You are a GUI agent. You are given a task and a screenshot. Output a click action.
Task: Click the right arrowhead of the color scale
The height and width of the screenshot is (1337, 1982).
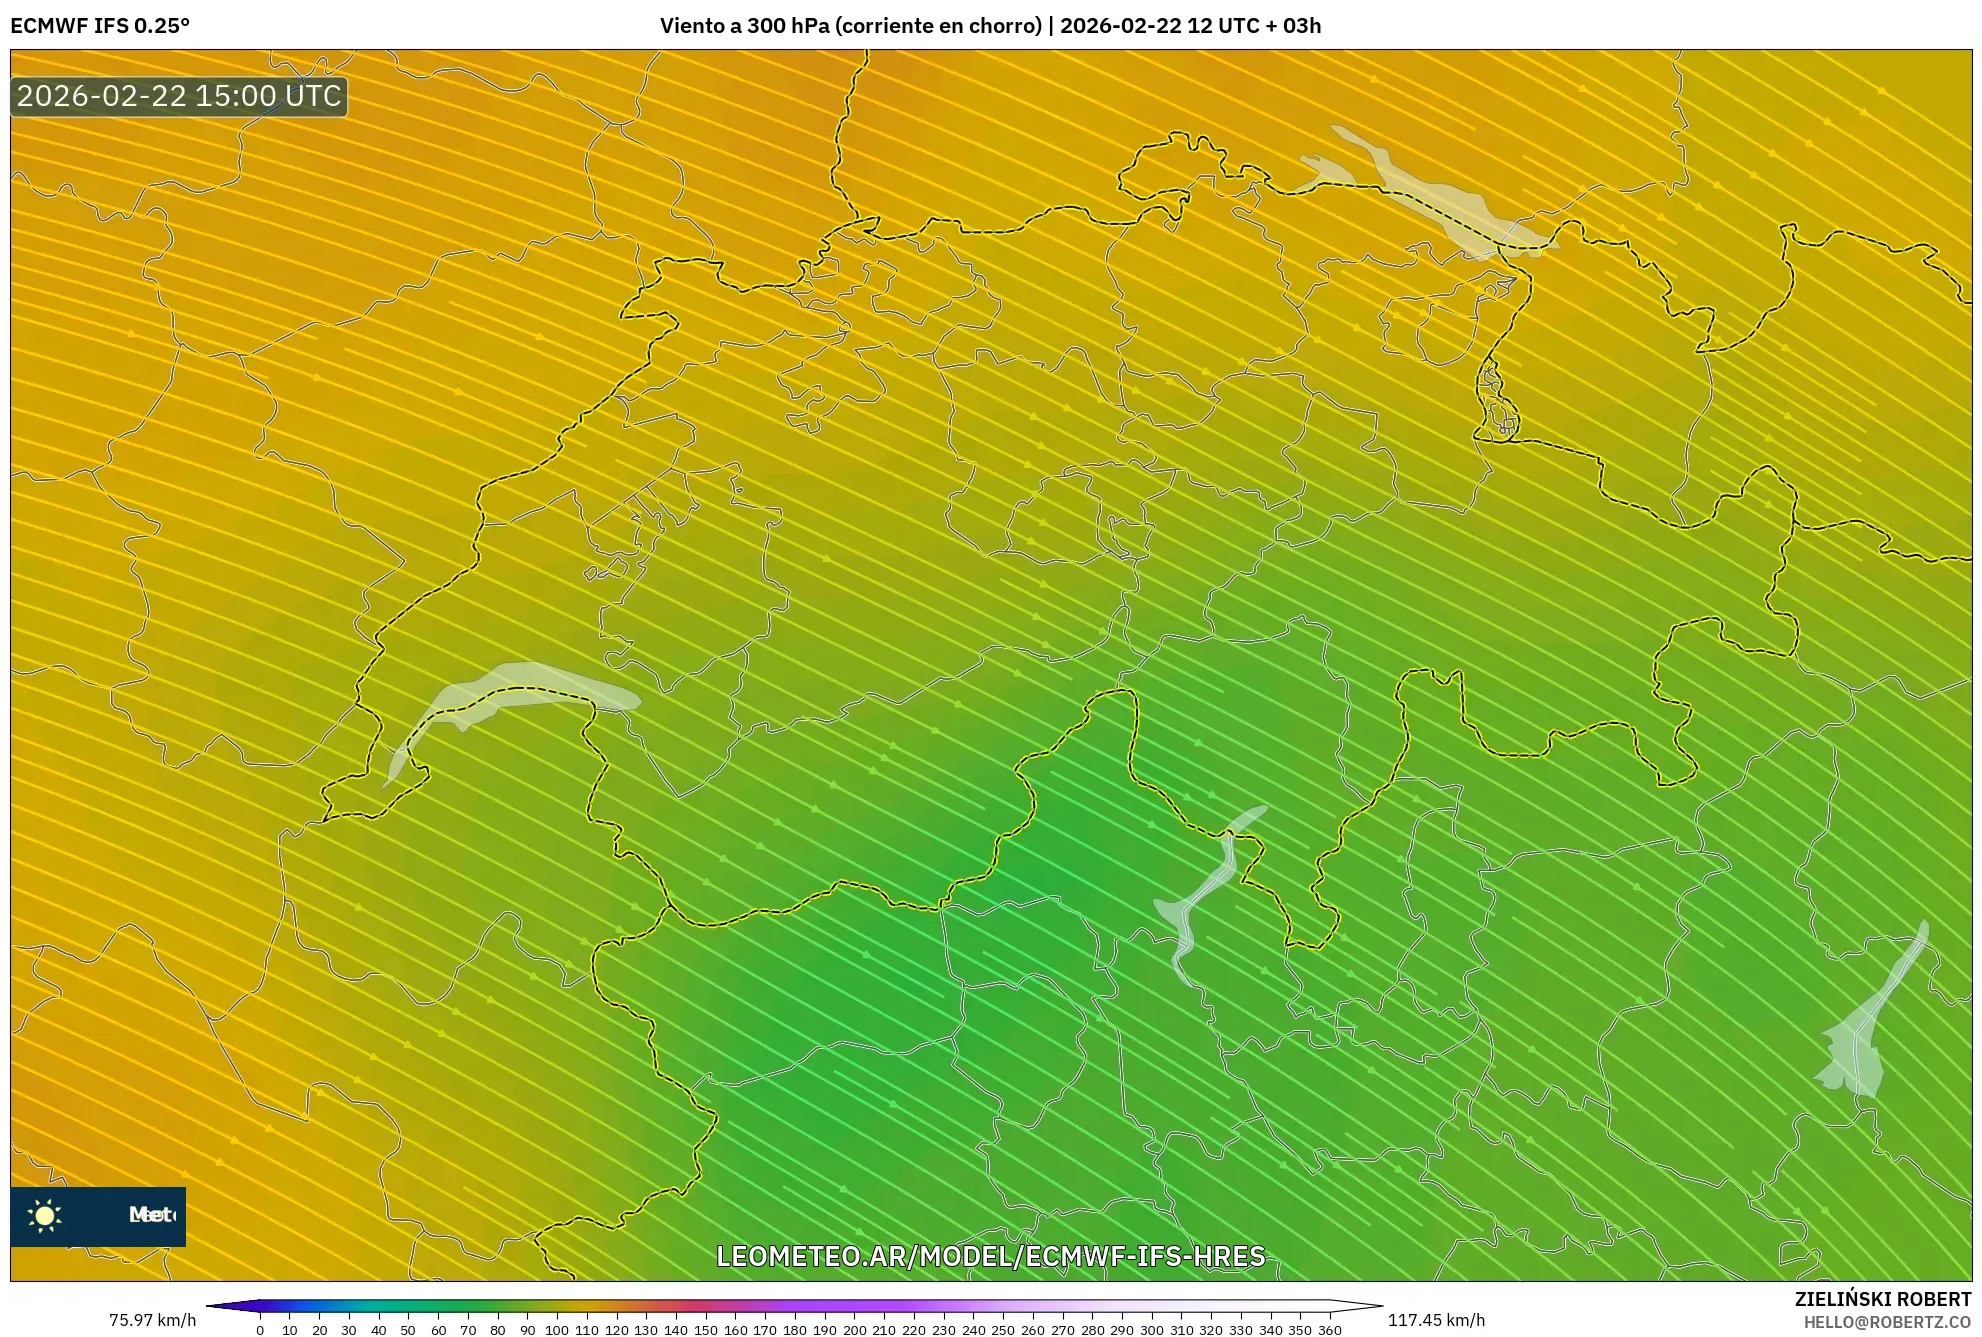click(x=1353, y=1305)
